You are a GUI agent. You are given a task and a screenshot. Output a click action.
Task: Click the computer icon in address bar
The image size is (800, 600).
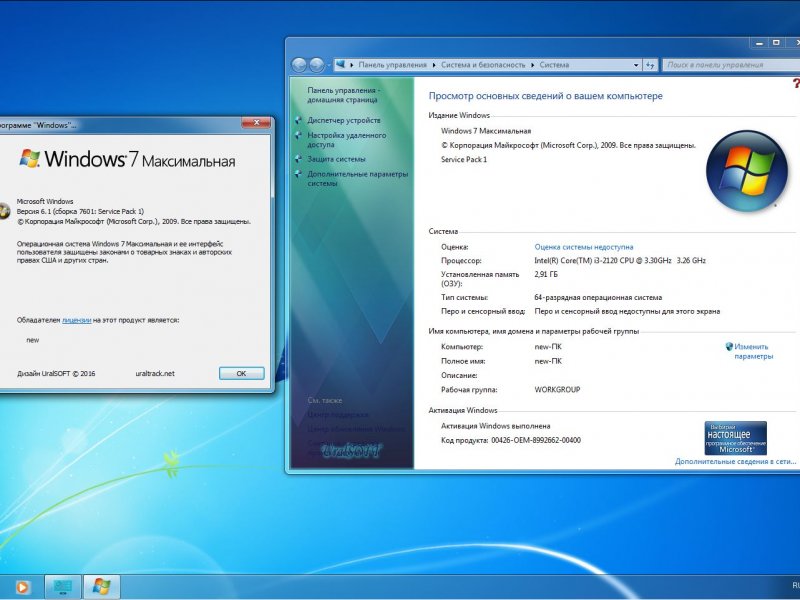click(x=340, y=64)
